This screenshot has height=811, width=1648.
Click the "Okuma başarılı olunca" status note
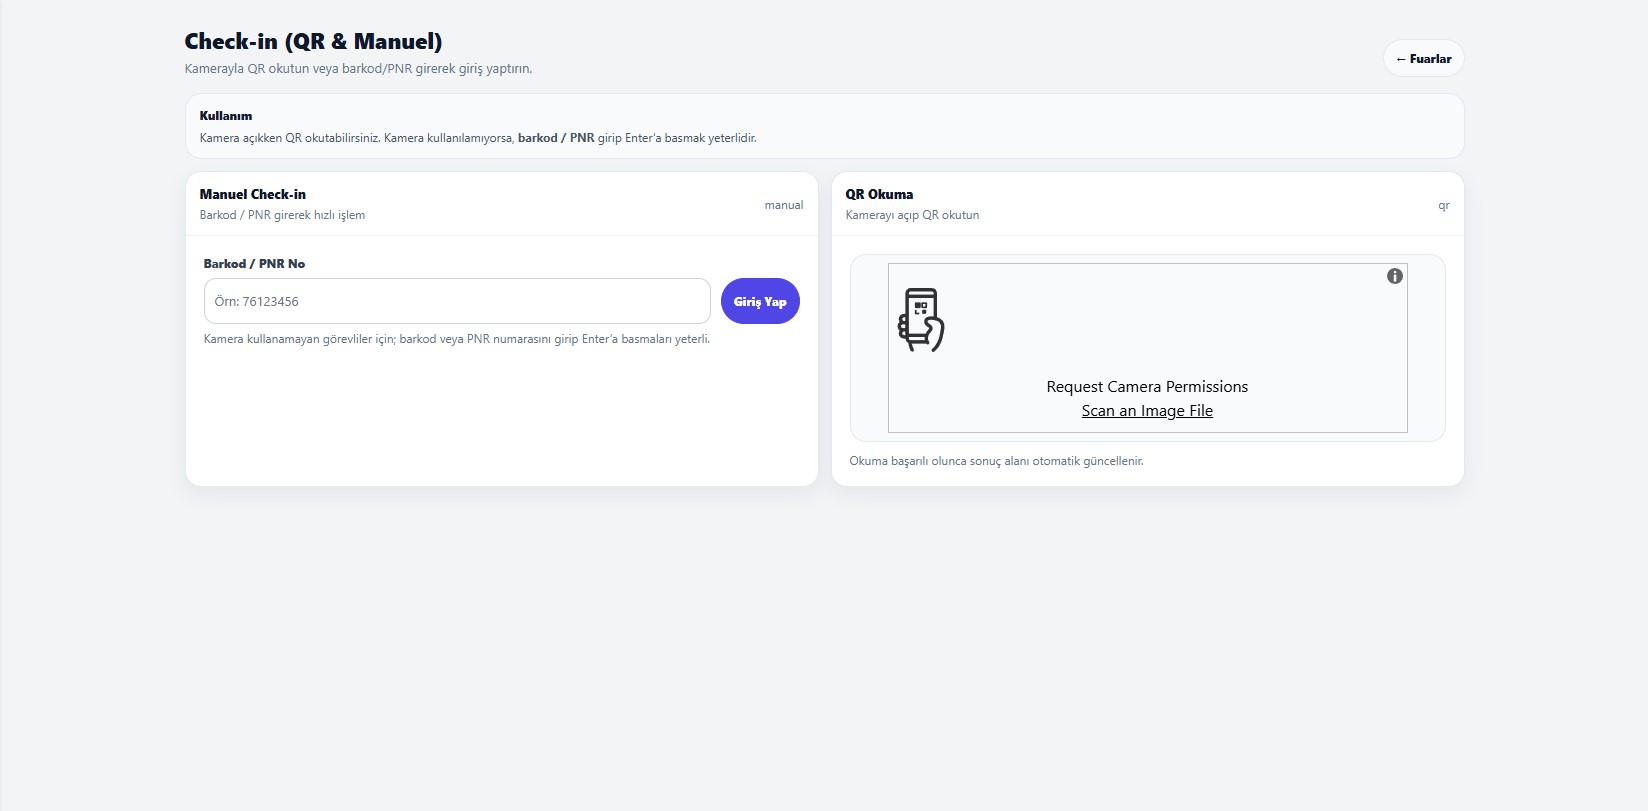click(996, 461)
